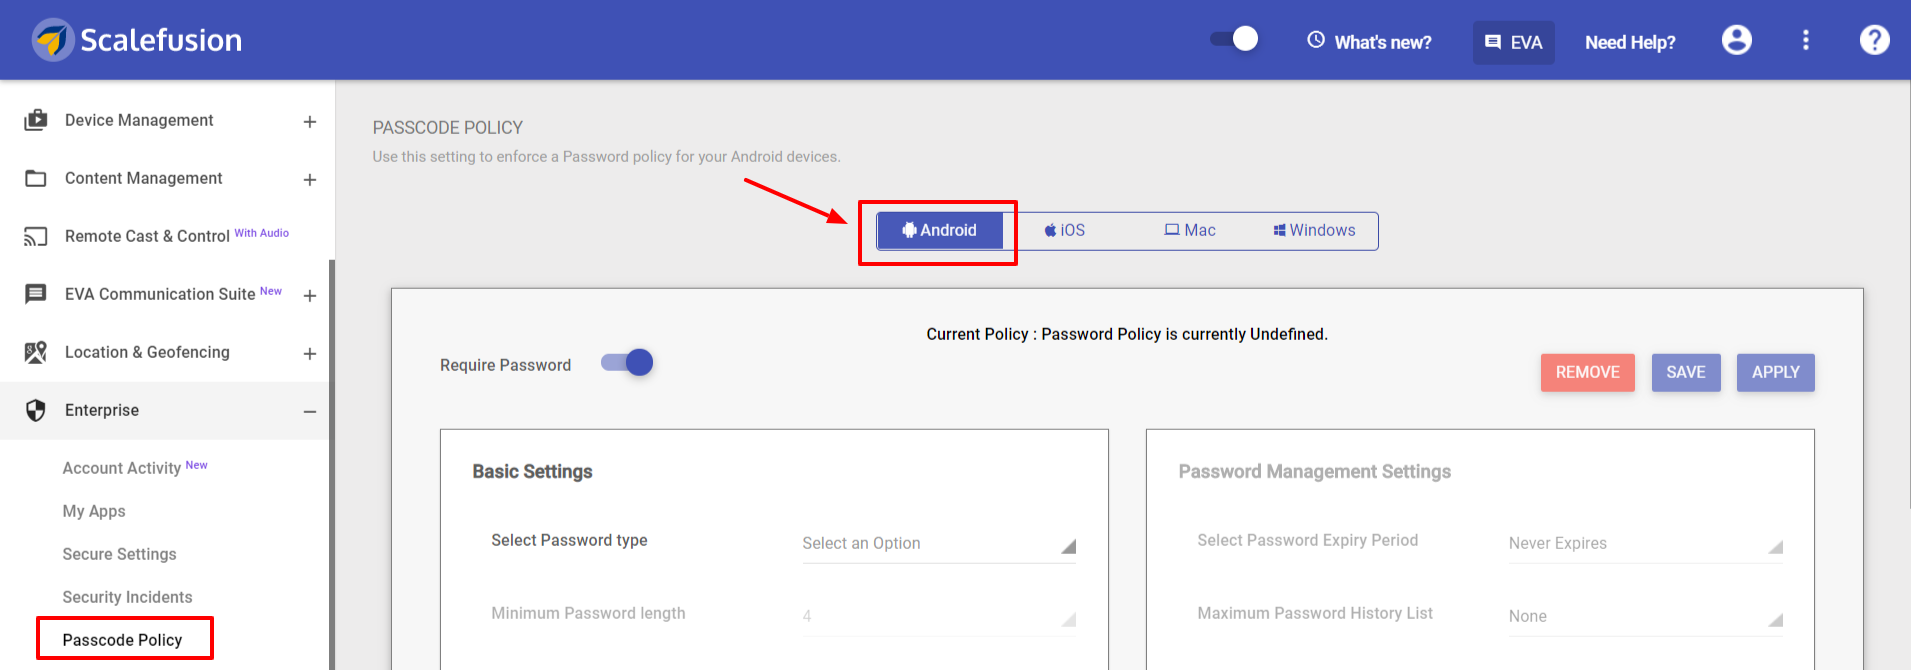This screenshot has width=1911, height=670.
Task: Click the Enterprise shield icon
Action: coord(36,410)
